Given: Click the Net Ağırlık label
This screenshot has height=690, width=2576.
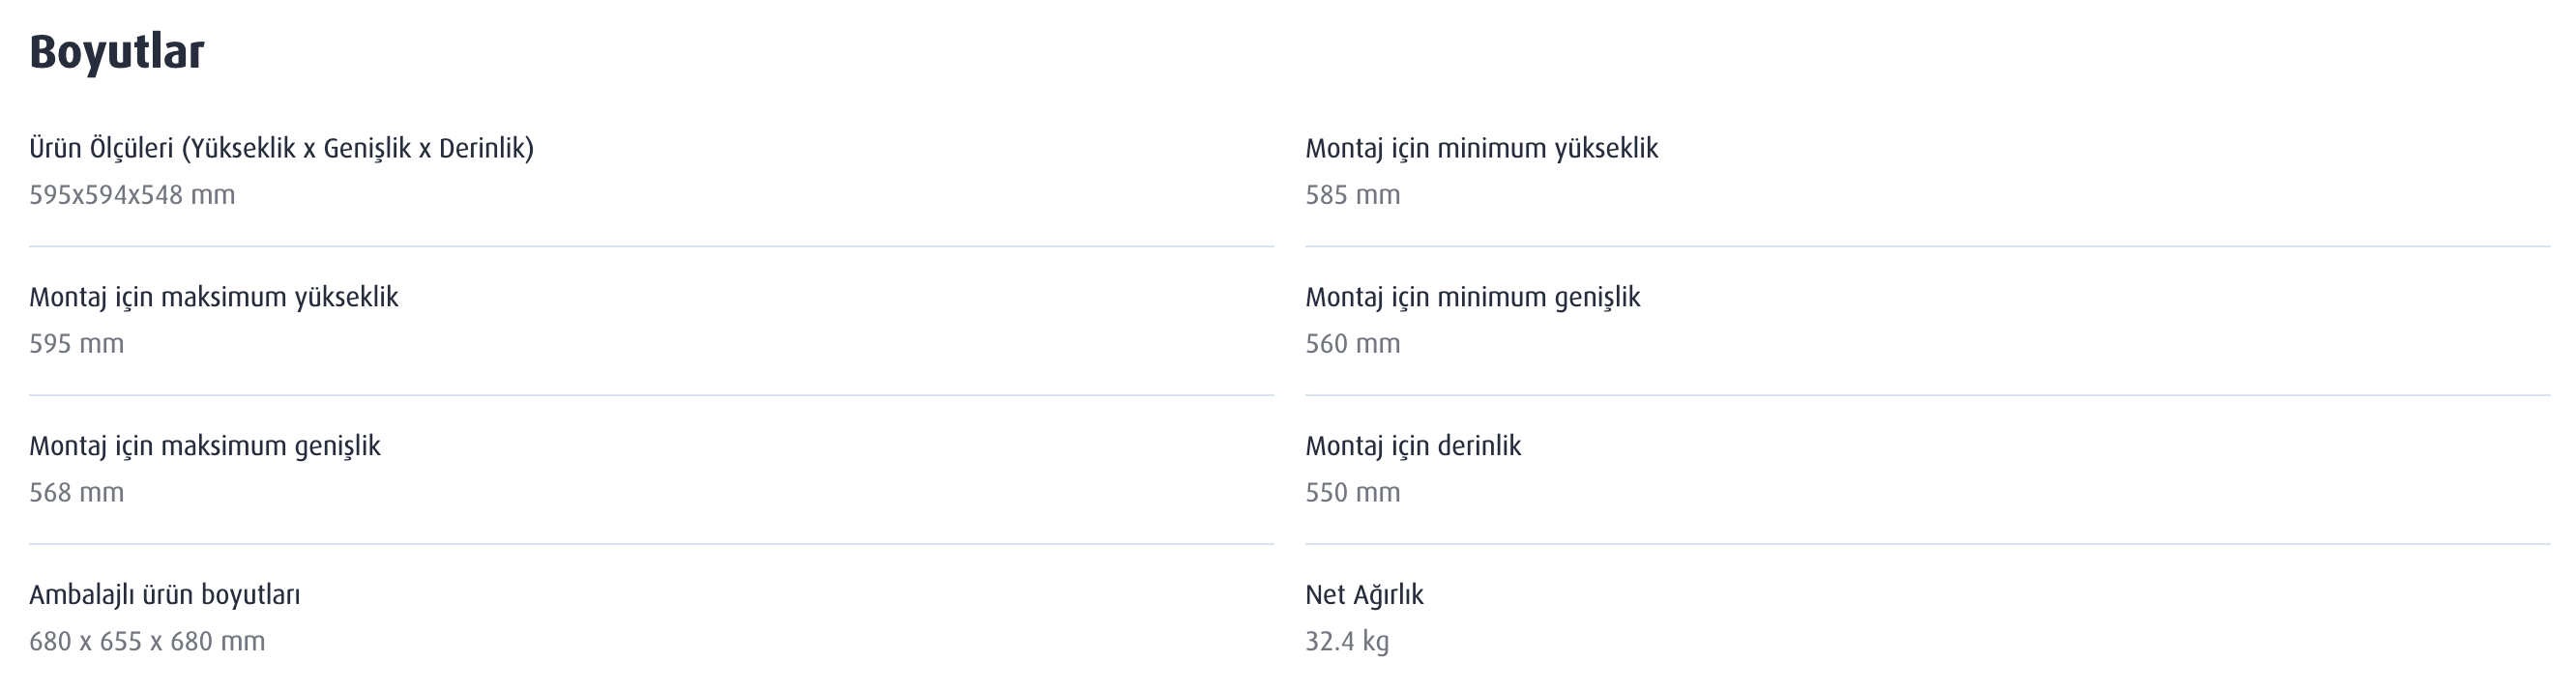Looking at the screenshot, I should [x=1364, y=595].
